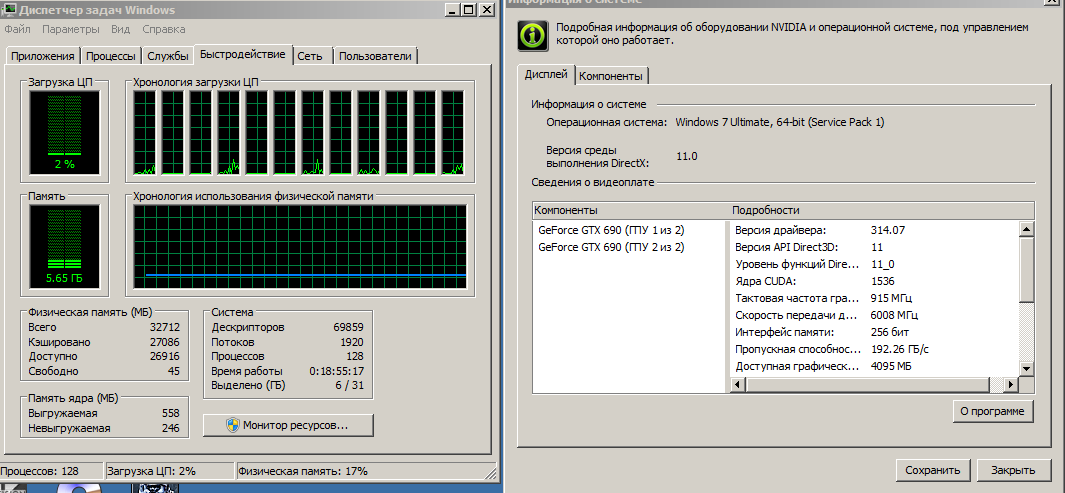Select the Дисплей tab in NVIDIA window
This screenshot has width=1065, height=493.
click(546, 75)
